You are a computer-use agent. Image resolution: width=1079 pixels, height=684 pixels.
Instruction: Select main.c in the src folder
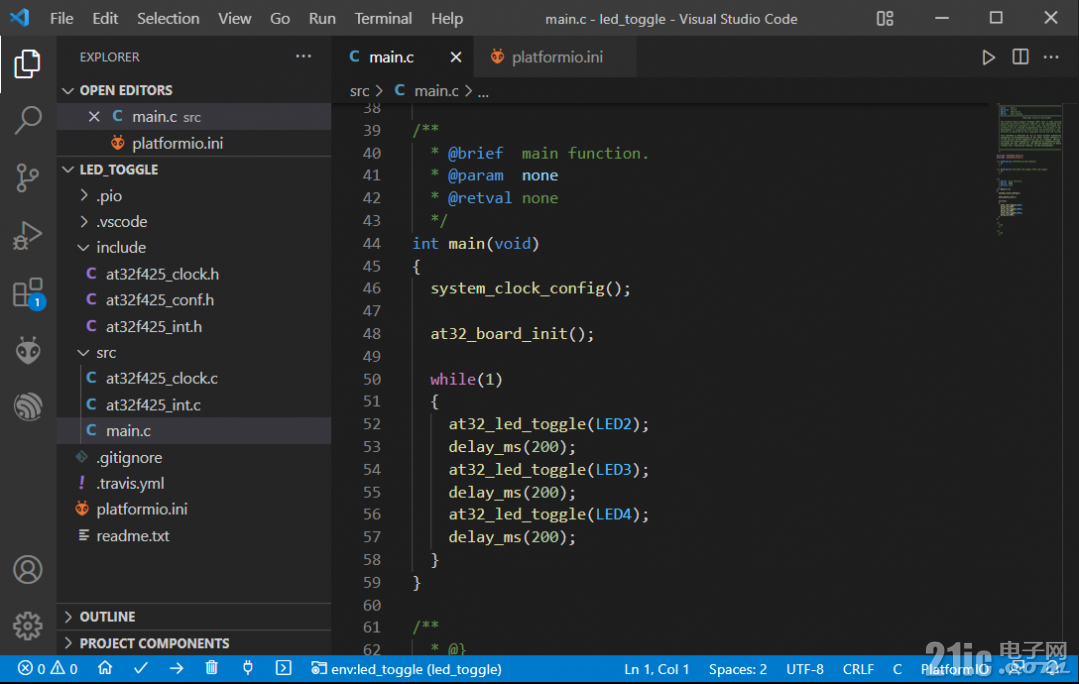click(194, 431)
